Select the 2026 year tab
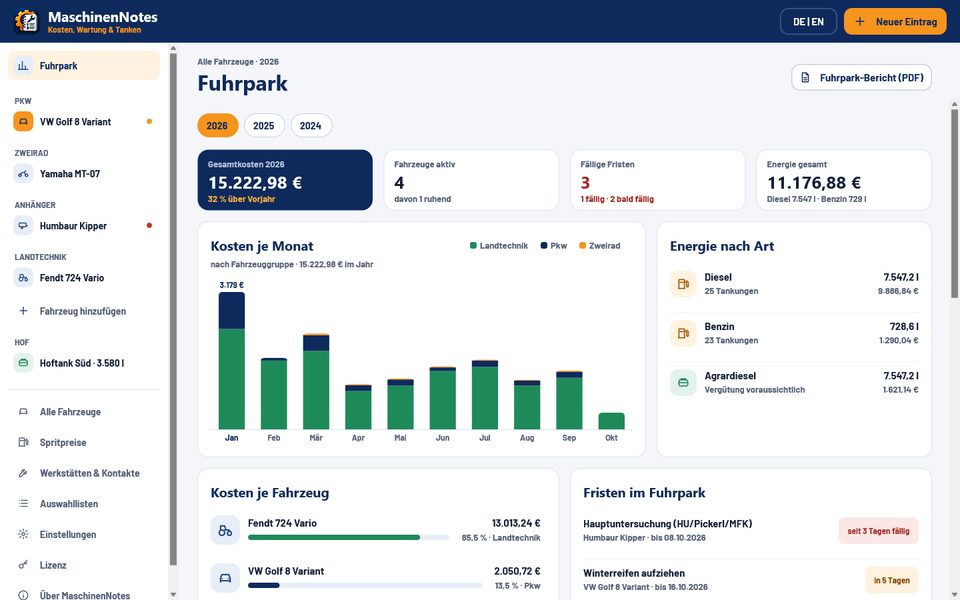The image size is (960, 600). [x=217, y=126]
